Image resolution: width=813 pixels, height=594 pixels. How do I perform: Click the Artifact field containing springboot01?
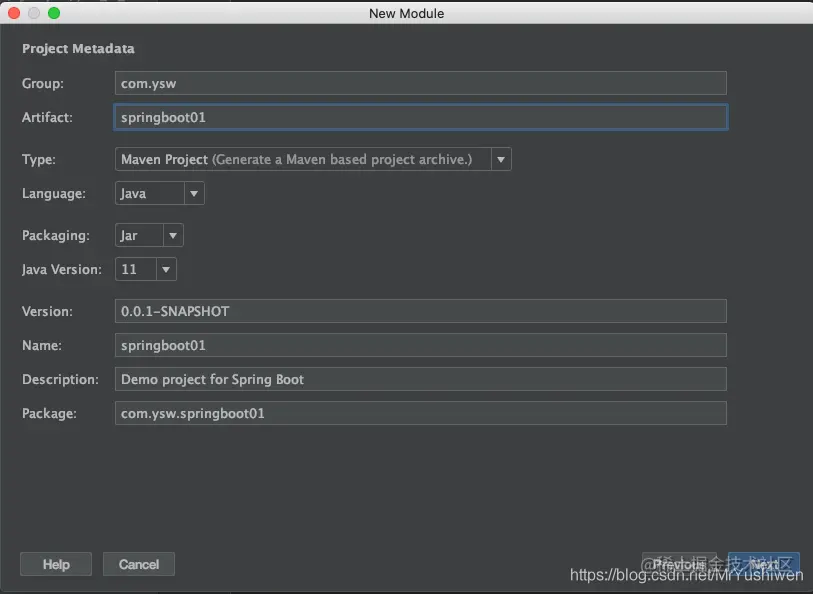(420, 117)
